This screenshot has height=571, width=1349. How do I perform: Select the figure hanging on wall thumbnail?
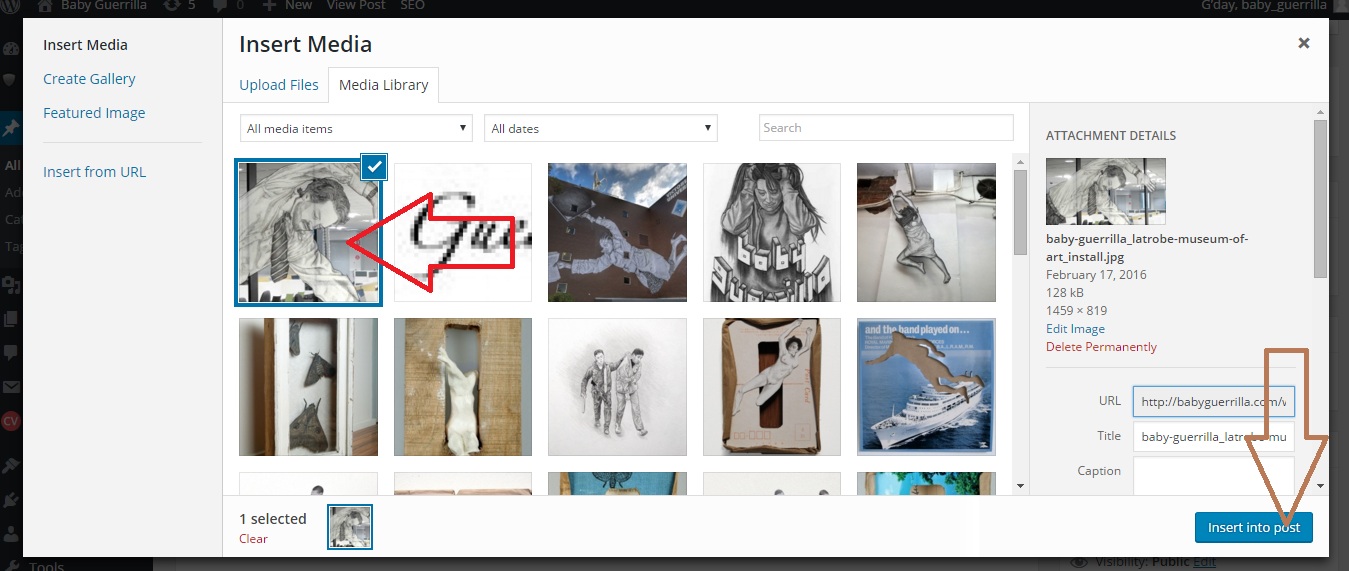tap(926, 233)
